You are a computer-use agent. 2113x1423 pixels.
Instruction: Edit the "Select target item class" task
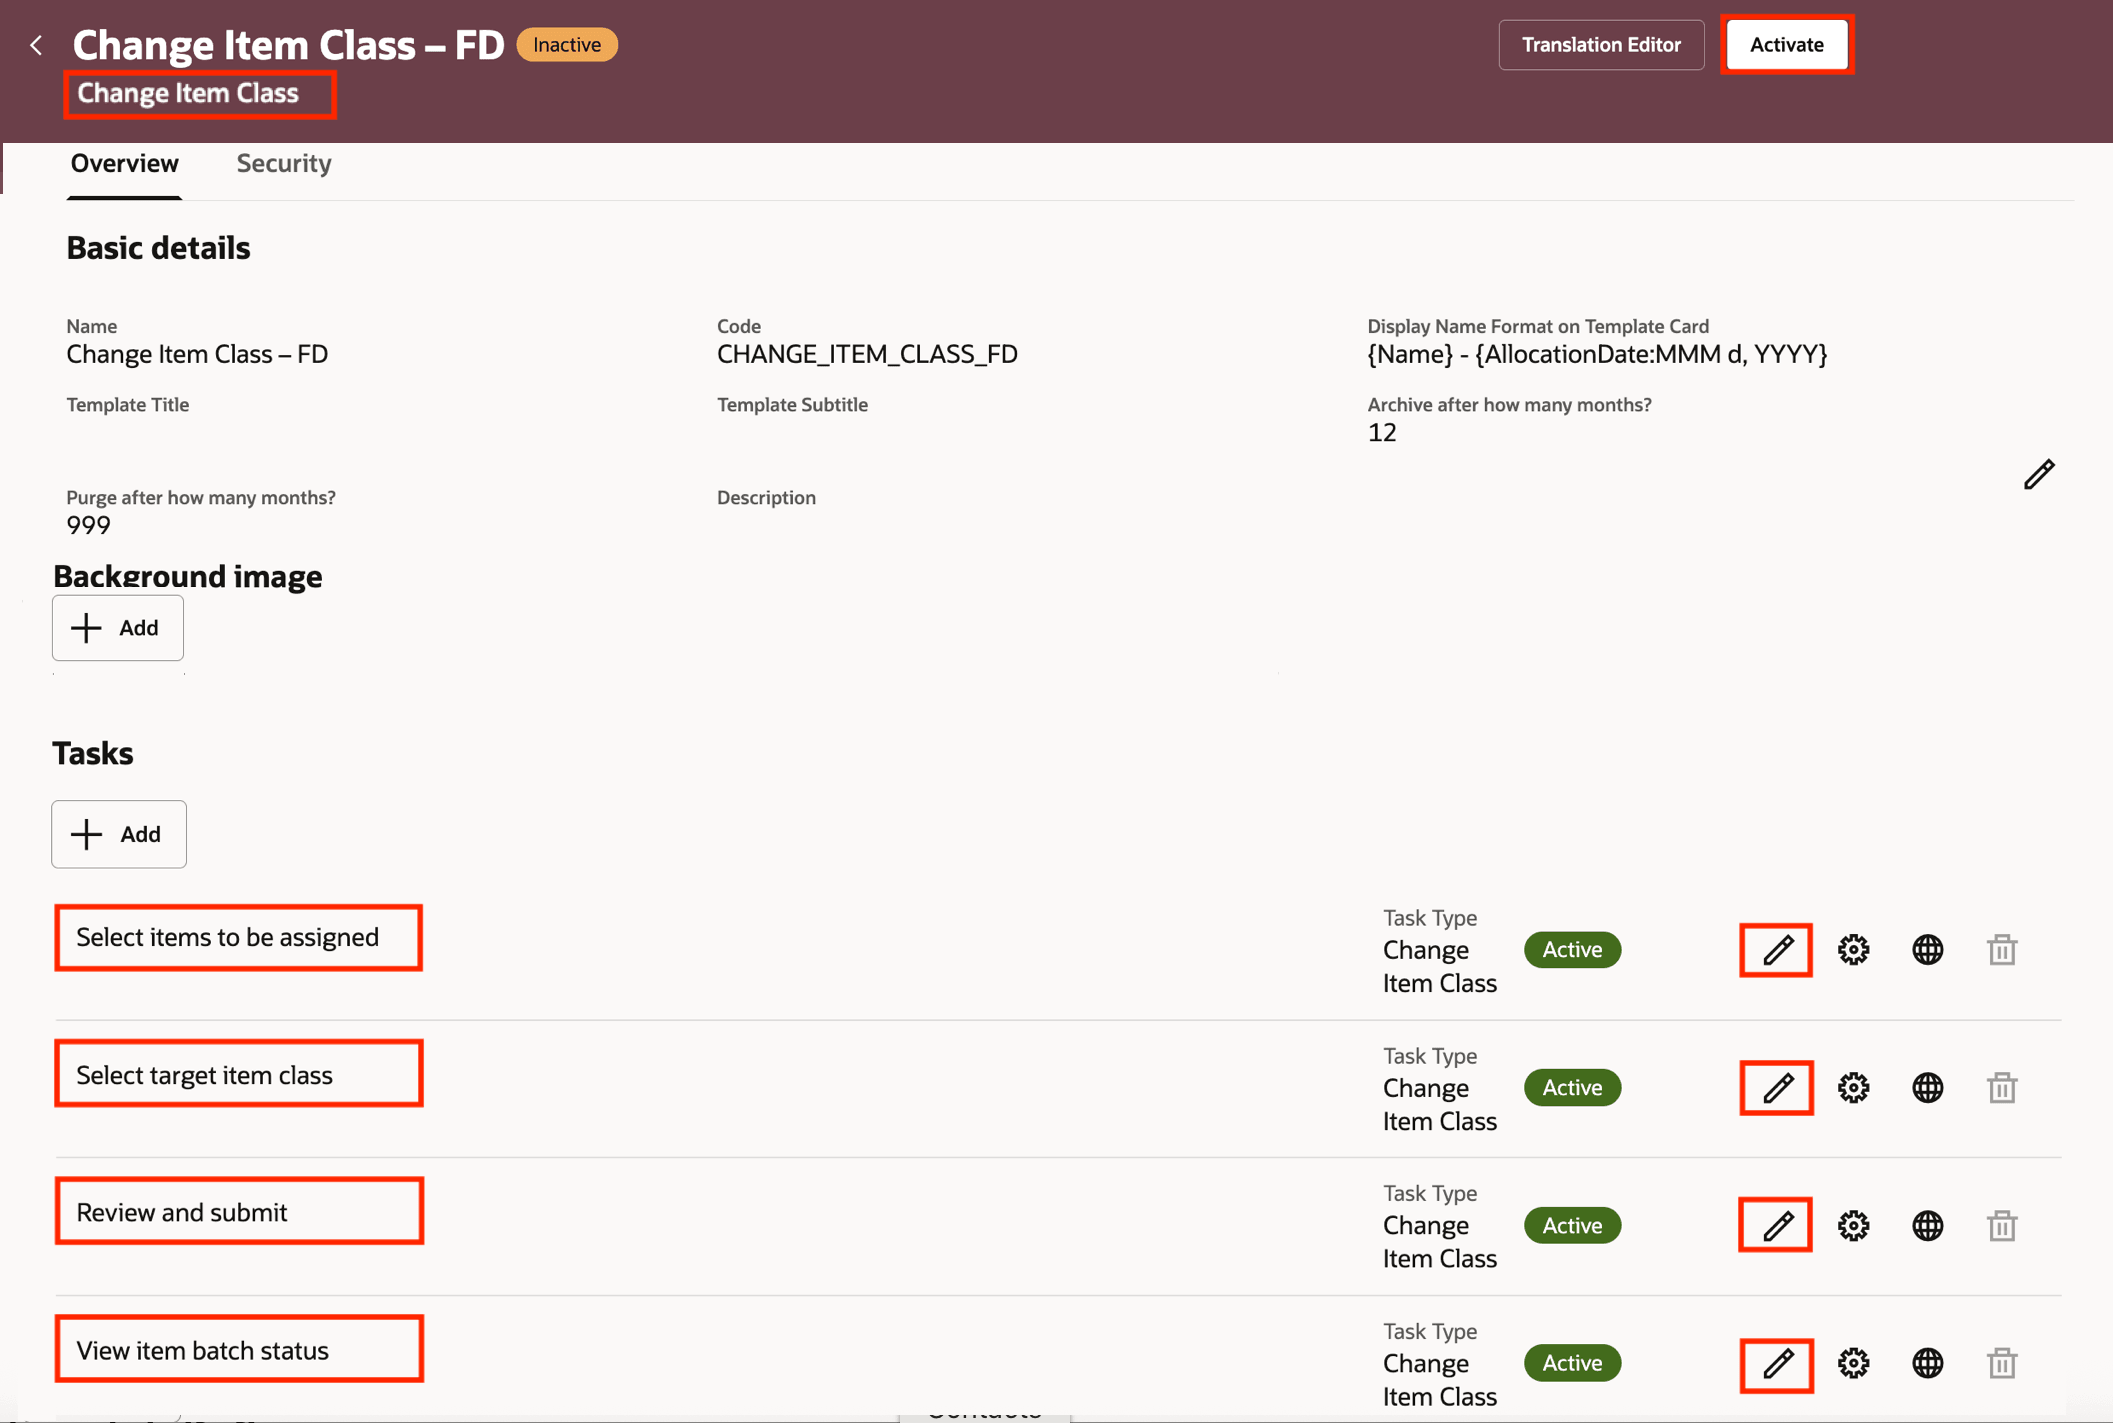(1775, 1087)
